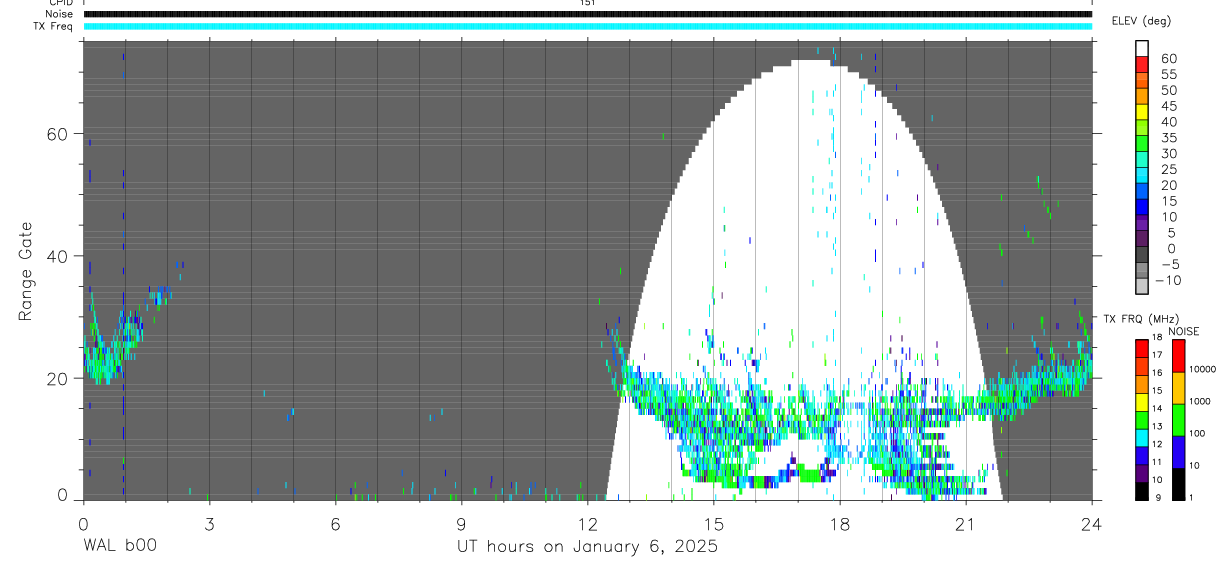Image resolution: width=1228 pixels, height=567 pixels.
Task: Click the 'UT hours on January 6, 2025' label
Action: pos(587,546)
